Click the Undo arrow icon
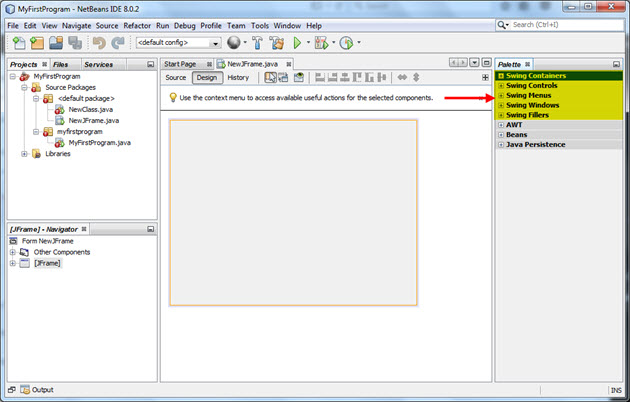630x402 pixels. tap(99, 43)
